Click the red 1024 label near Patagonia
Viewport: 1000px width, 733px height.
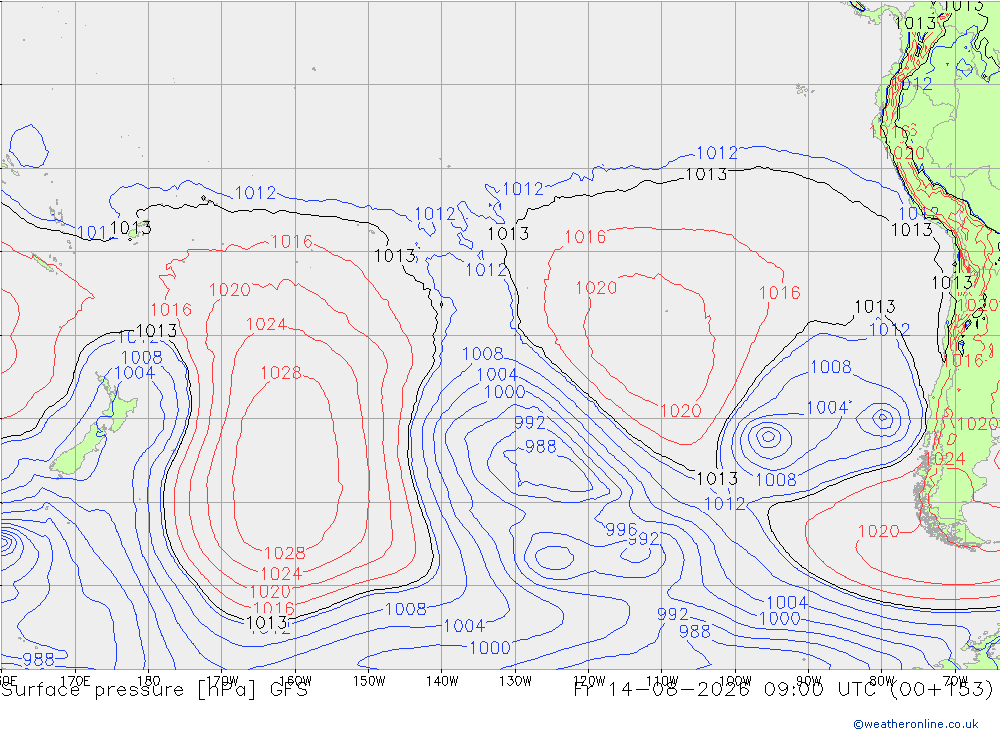tap(946, 459)
